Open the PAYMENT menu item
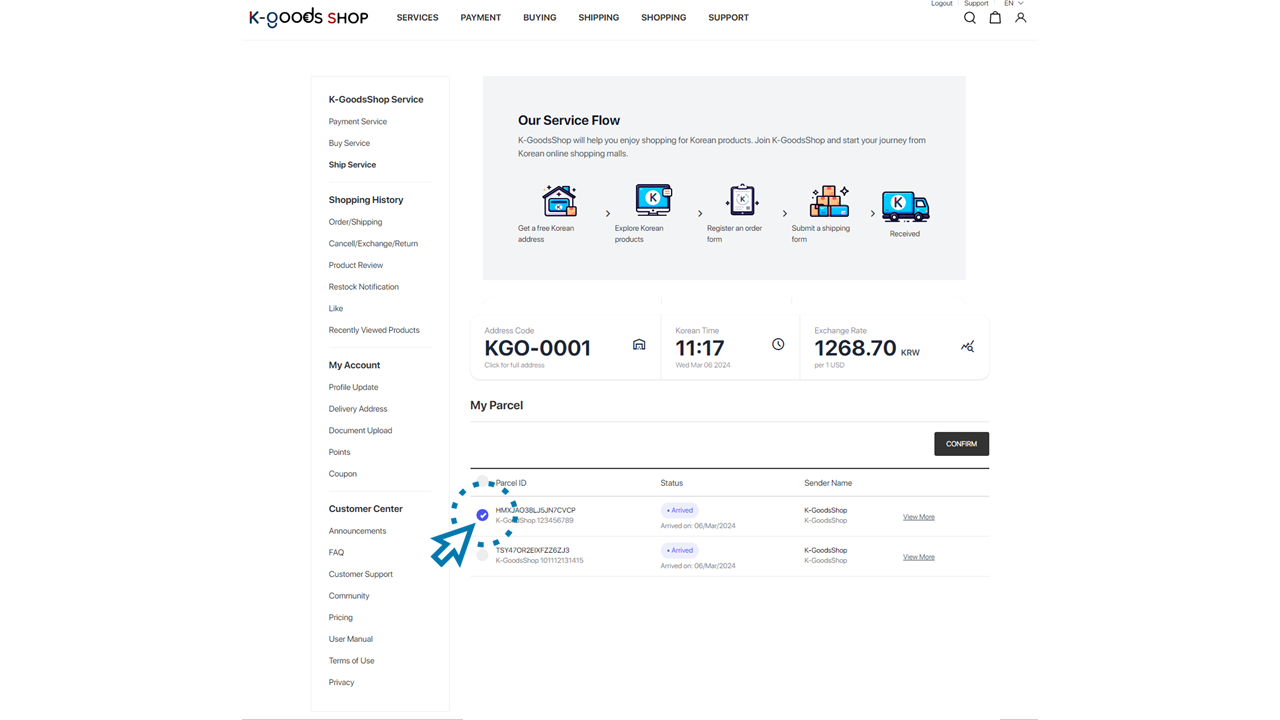Image resolution: width=1280 pixels, height=720 pixels. 480,18
